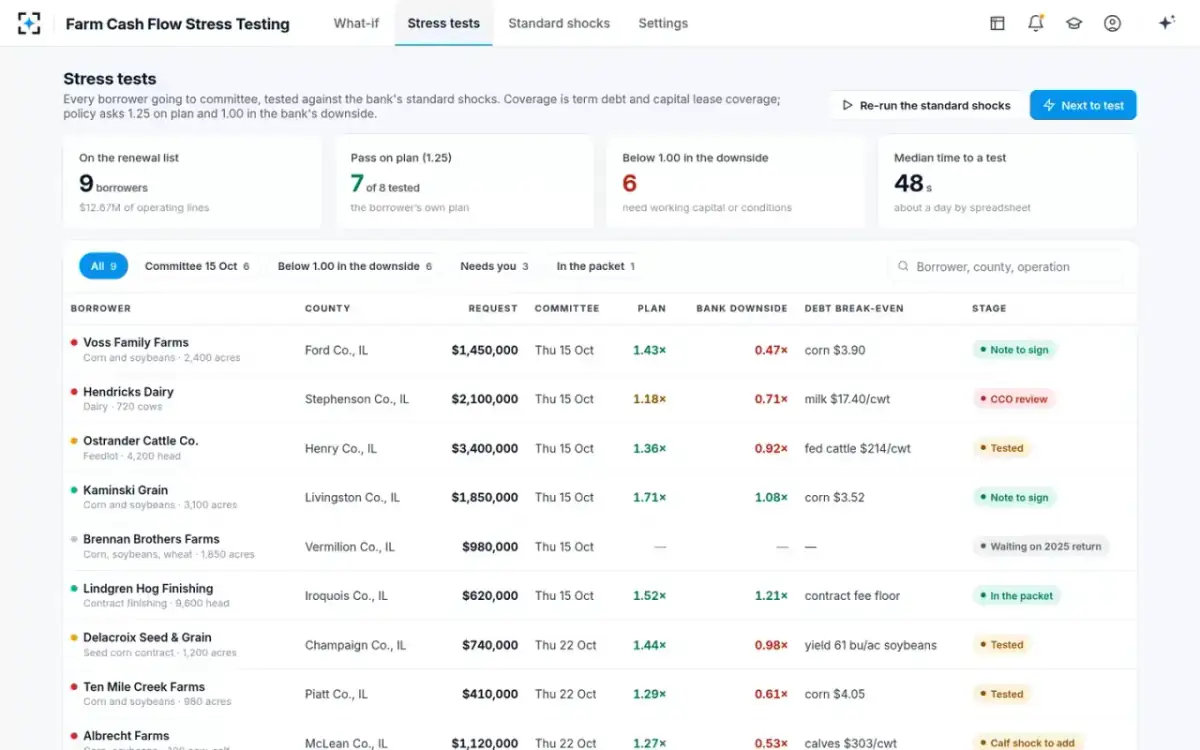Go to the Settings tab
Image resolution: width=1200 pixels, height=750 pixels.
pos(663,23)
